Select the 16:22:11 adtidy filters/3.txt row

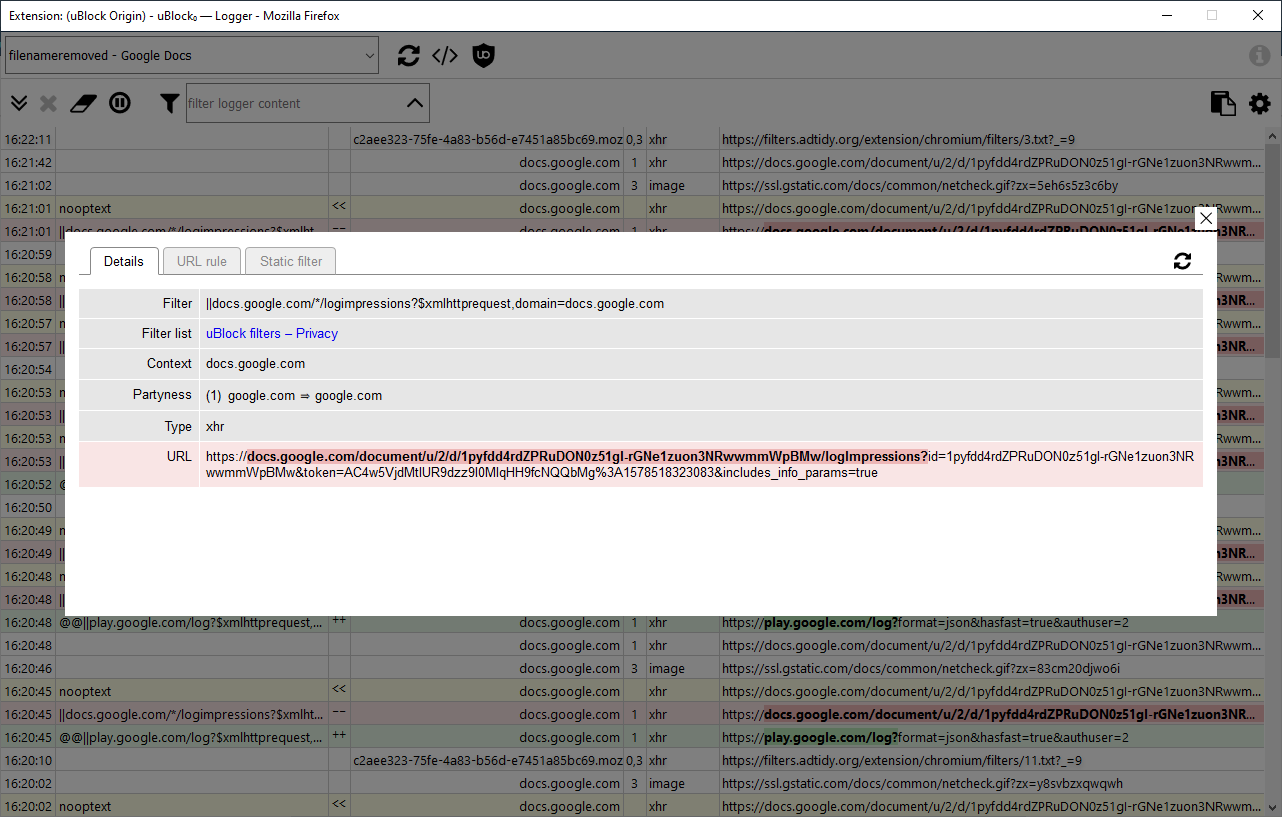633,139
